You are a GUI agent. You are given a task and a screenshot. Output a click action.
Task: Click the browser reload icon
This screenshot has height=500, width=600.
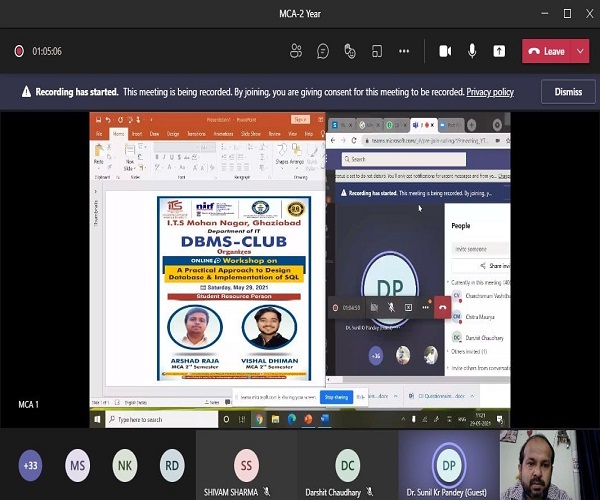(354, 140)
